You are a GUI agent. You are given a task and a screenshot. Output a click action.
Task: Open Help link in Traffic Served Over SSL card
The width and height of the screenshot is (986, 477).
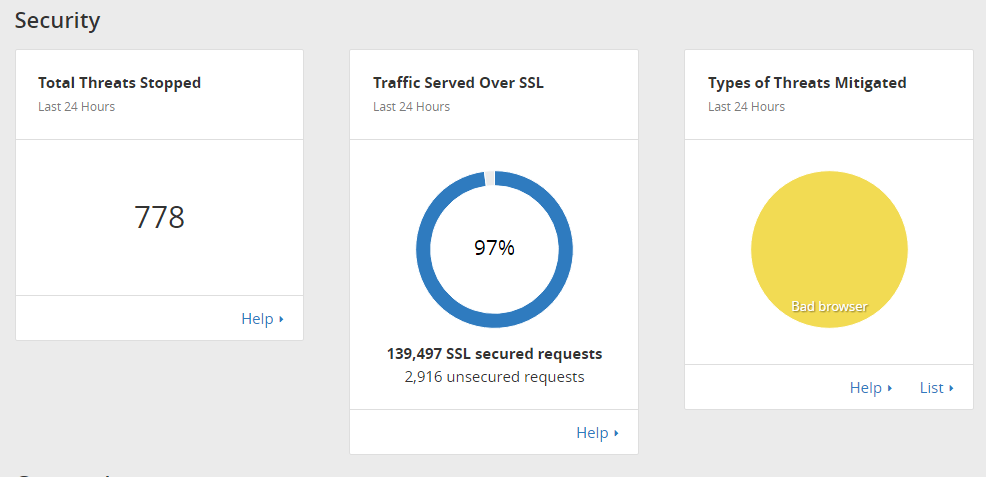click(592, 433)
